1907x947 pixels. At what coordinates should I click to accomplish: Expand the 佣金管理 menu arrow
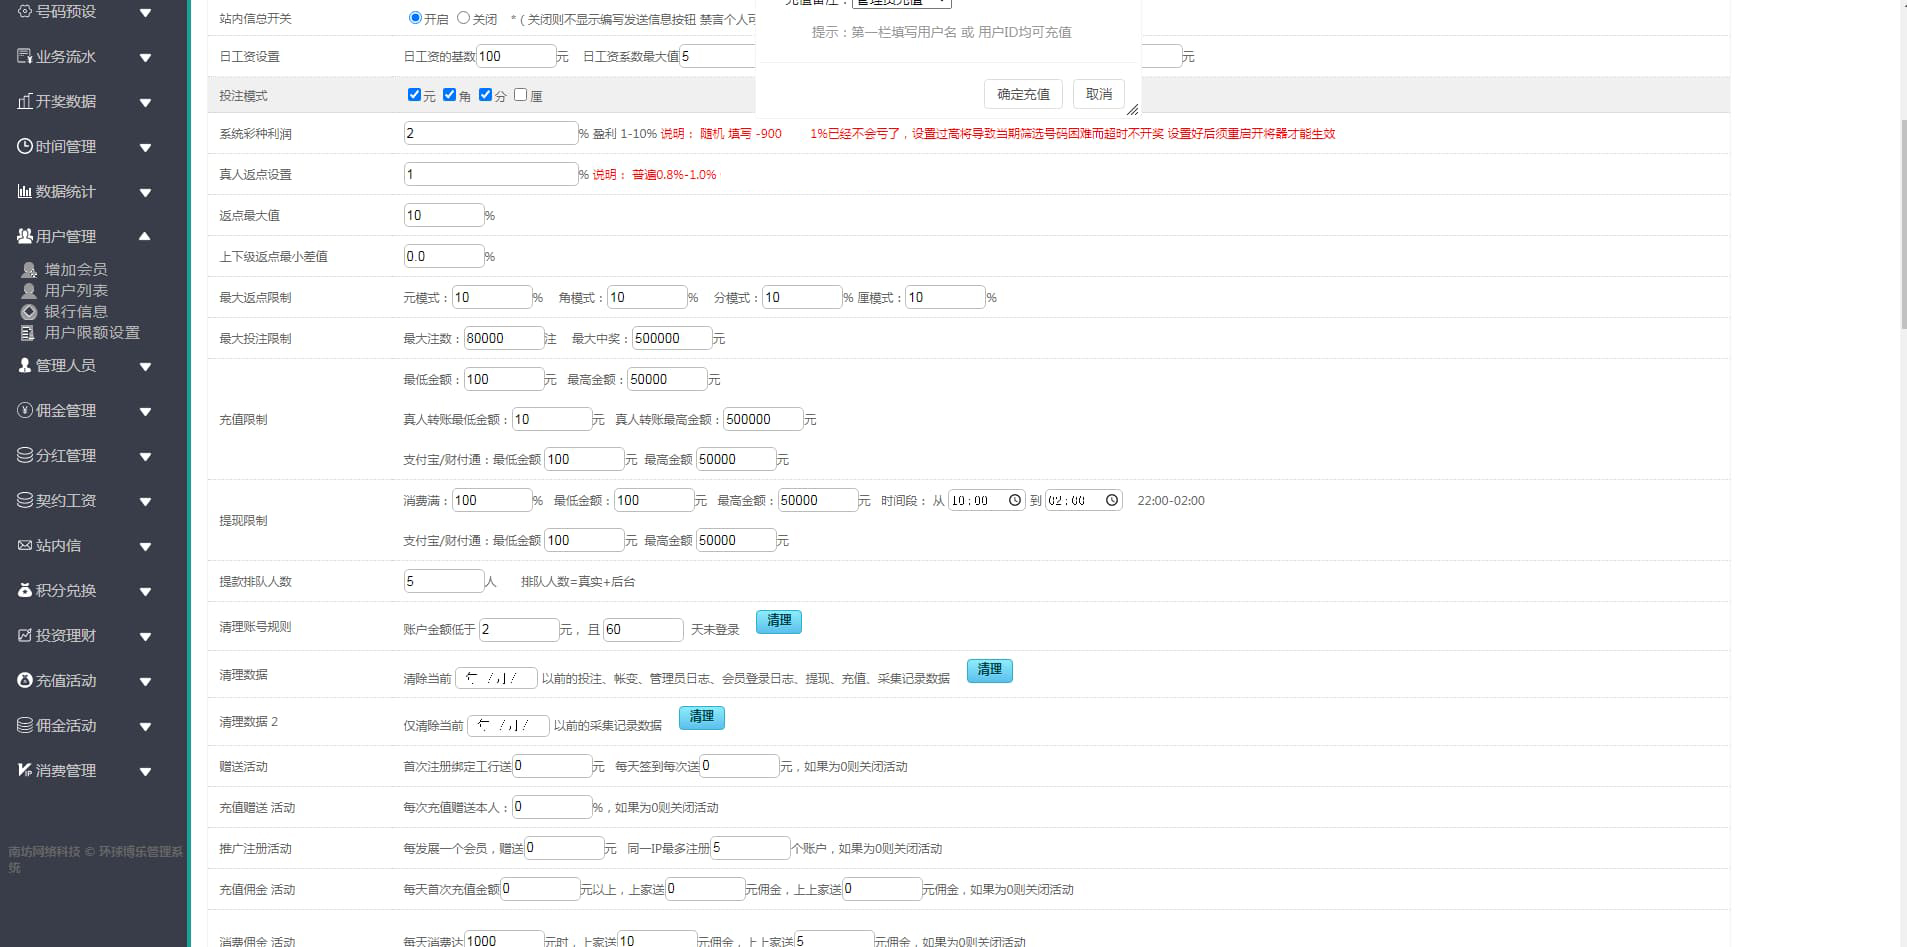(x=145, y=411)
